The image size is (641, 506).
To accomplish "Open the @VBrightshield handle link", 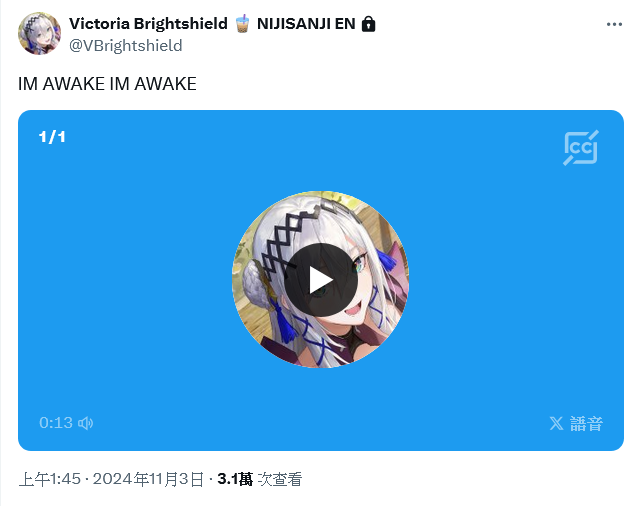I will 126,45.
